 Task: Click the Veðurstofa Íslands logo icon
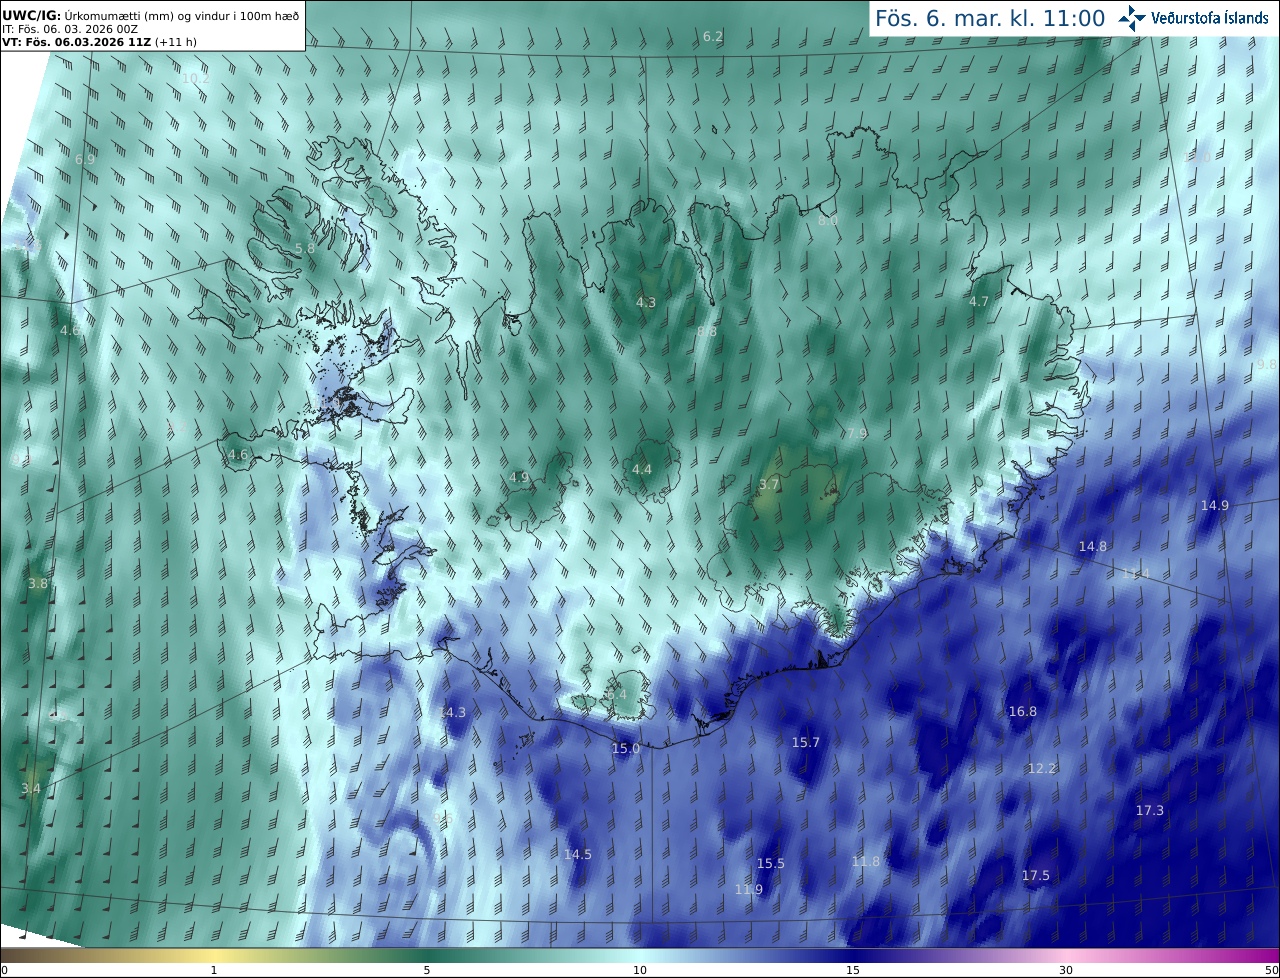[1132, 18]
